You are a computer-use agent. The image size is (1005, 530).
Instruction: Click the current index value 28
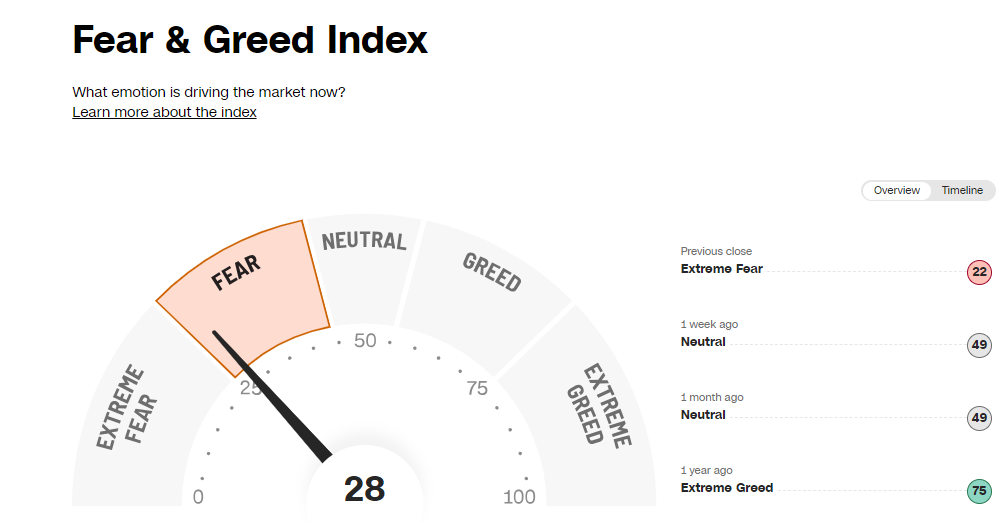(x=364, y=489)
